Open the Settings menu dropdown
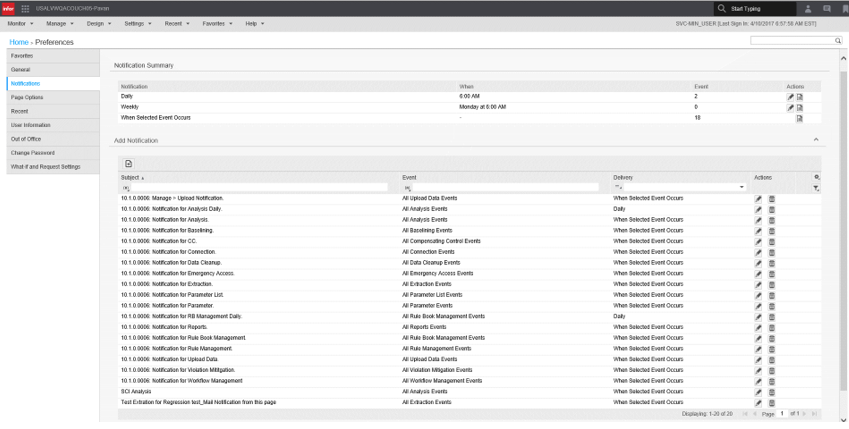Screen dimensions: 849x429 [x=141, y=23]
